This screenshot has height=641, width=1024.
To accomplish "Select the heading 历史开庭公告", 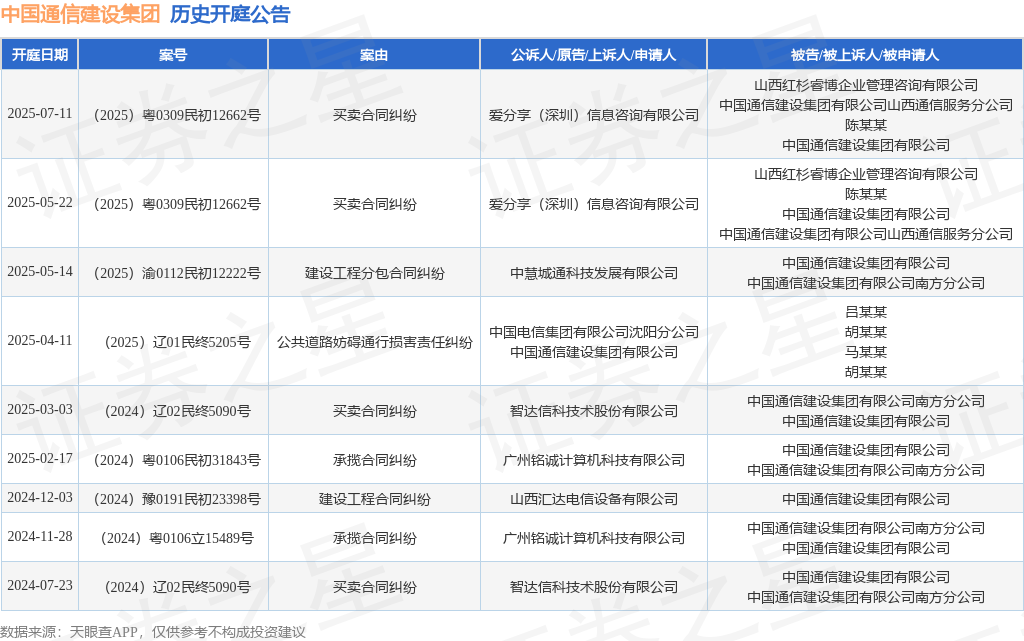I will (230, 14).
